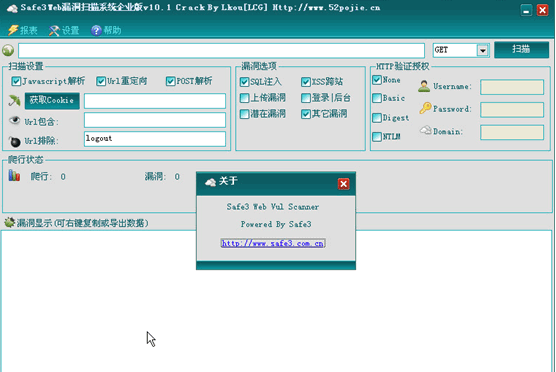Image resolution: width=556 pixels, height=372 pixels.
Task: Enable the 上传漏洞 checkbox
Action: click(x=244, y=98)
